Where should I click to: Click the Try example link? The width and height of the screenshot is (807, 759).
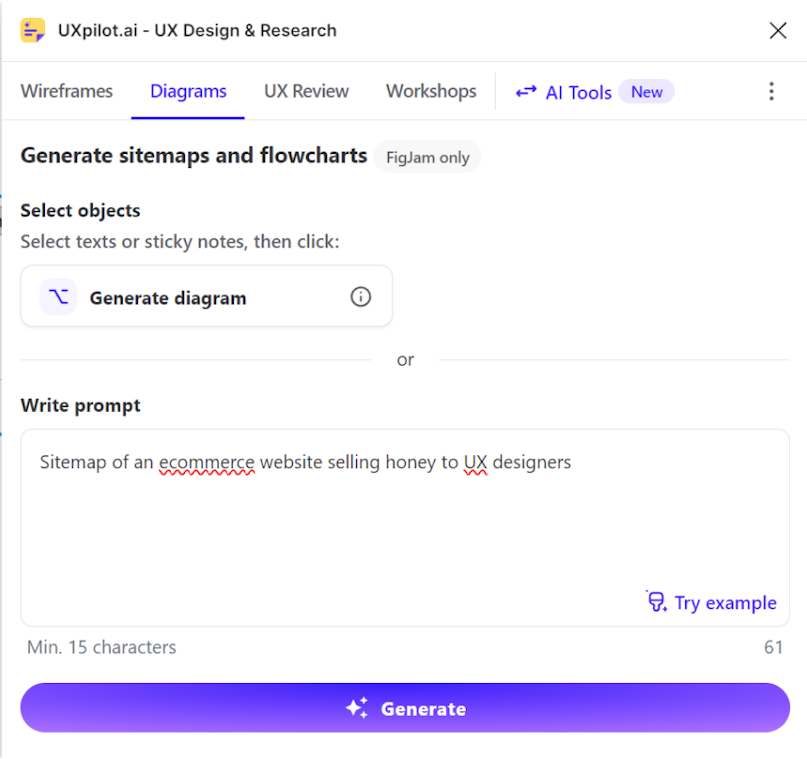point(725,603)
